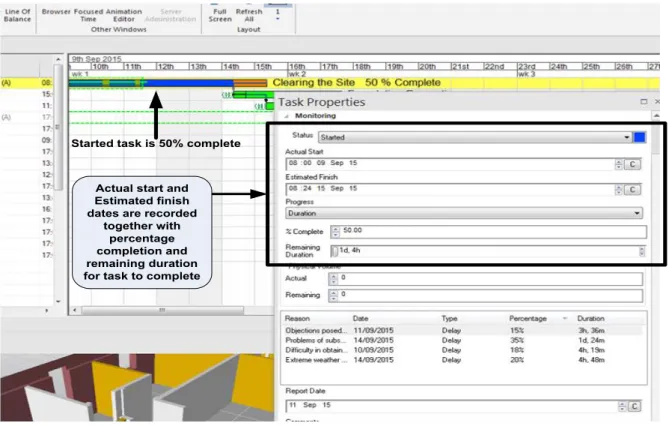Click the Task Properties scroll-up arrow
This screenshot has width=669, height=426.
point(656,116)
